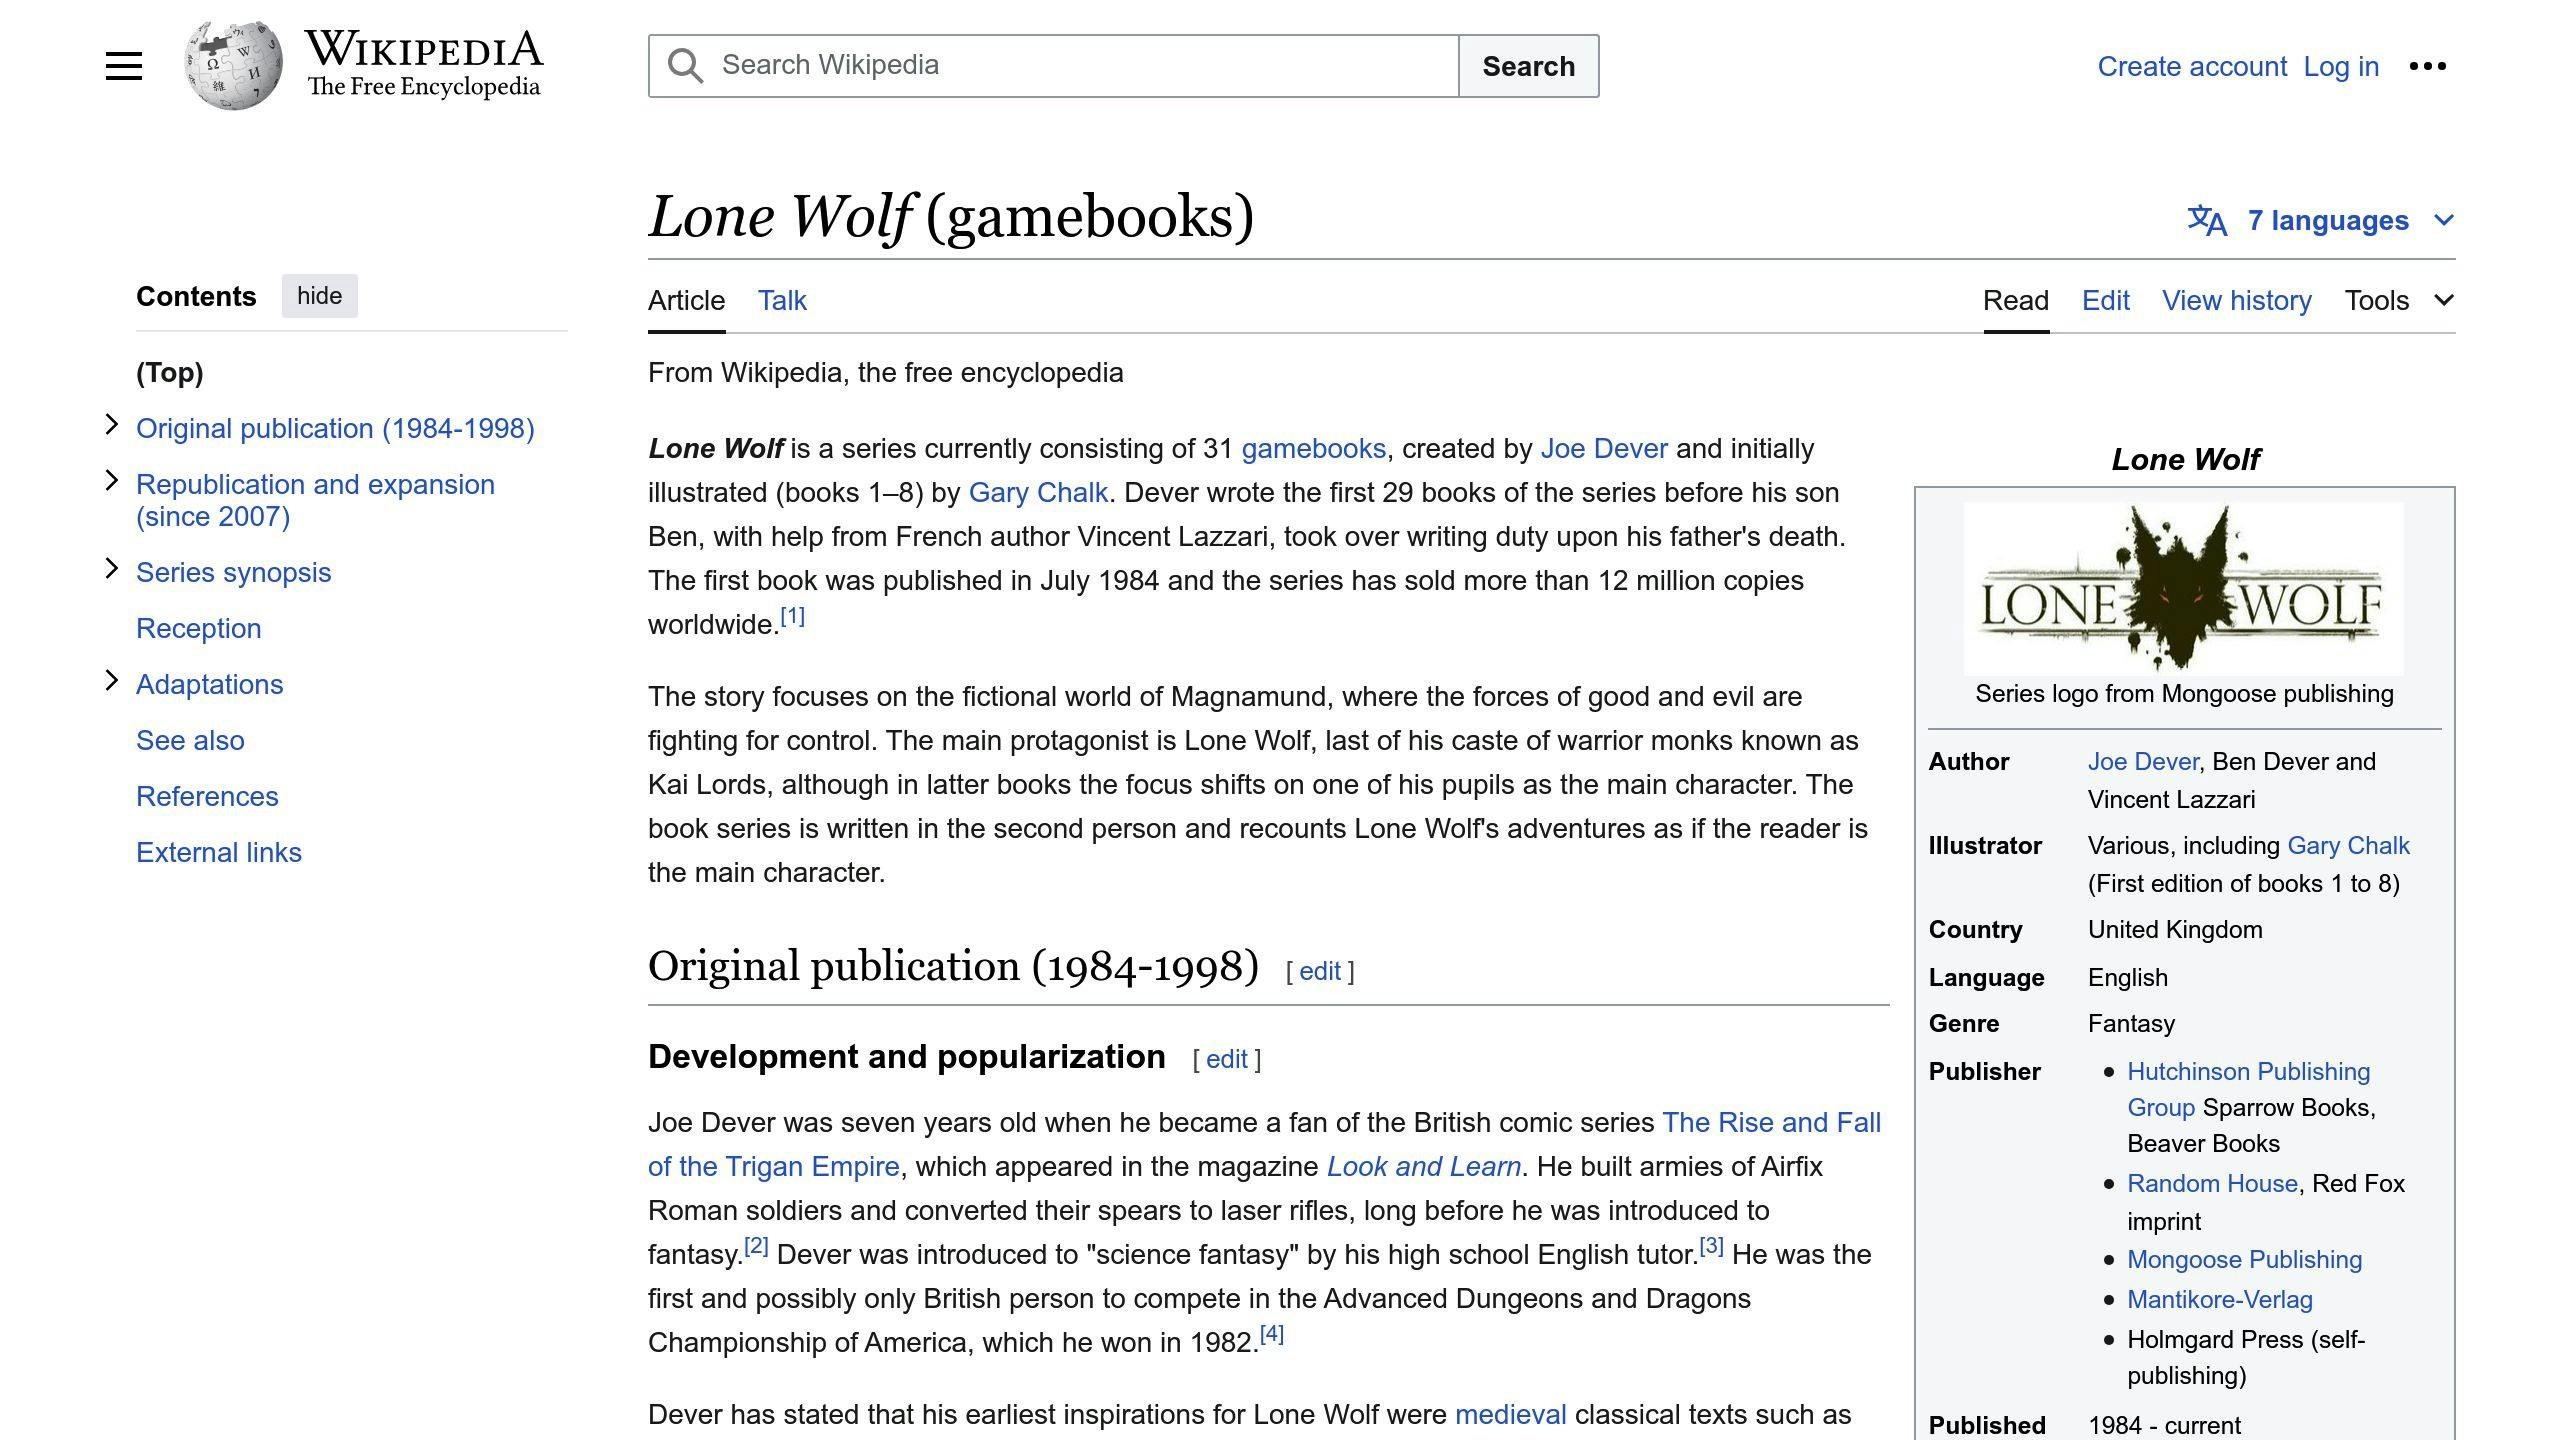
Task: Go to Reception section in contents
Action: (198, 628)
